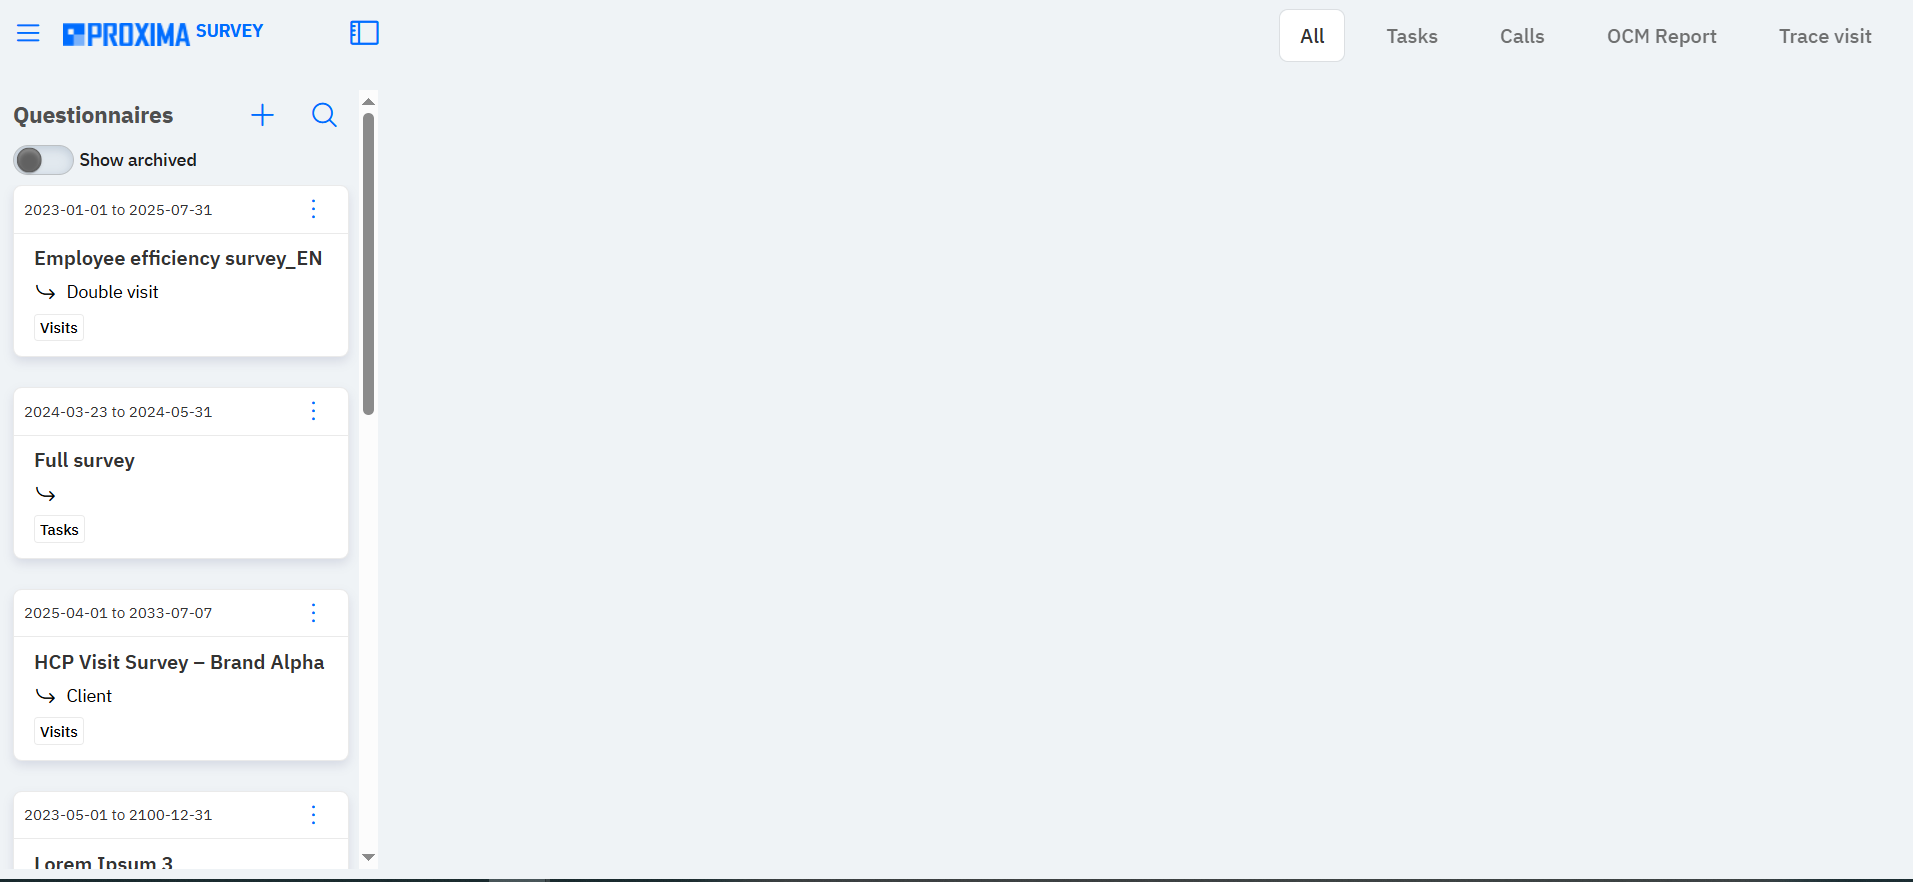1913x882 pixels.
Task: Click the Visits tag on HCP Visit Survey
Action: (59, 732)
